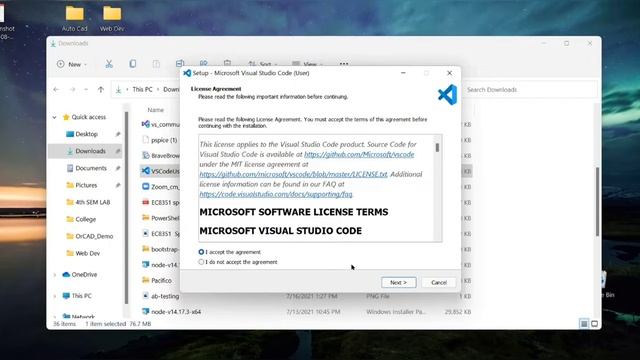The height and width of the screenshot is (360, 640).
Task: Click the Cut icon in Explorer toolbar
Action: coord(109,64)
